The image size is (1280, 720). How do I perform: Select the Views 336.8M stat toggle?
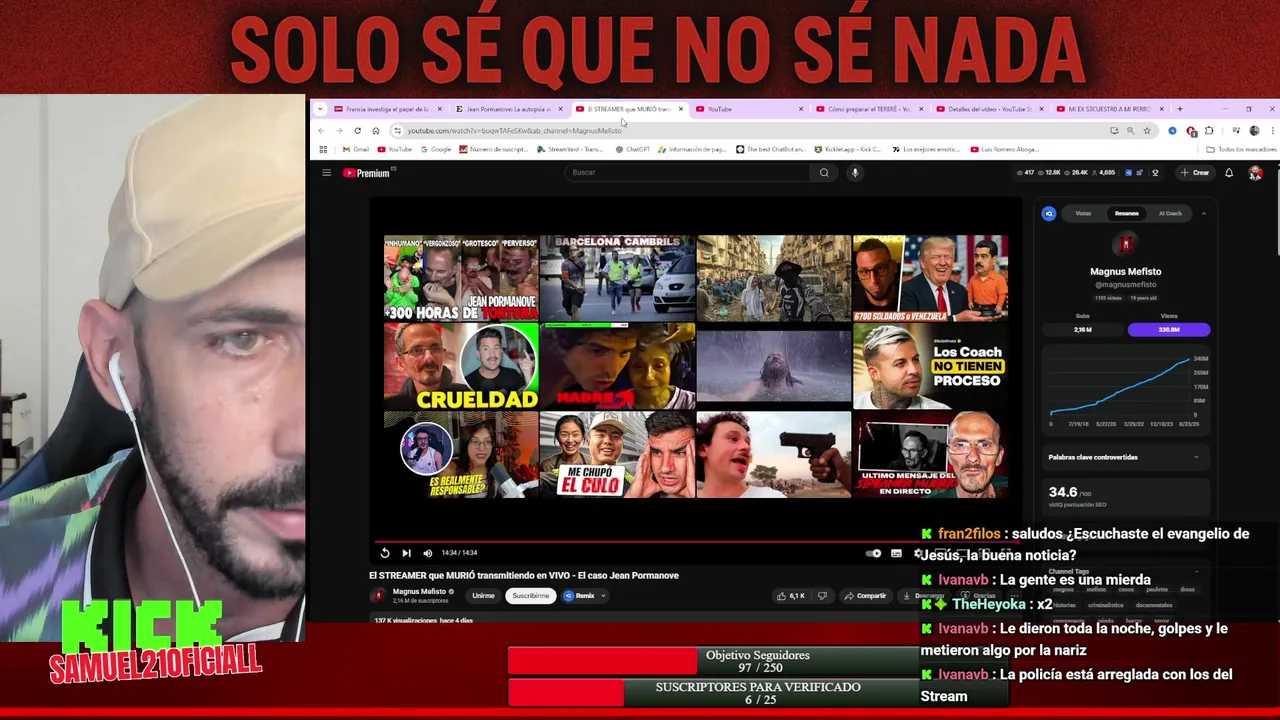coord(1168,329)
